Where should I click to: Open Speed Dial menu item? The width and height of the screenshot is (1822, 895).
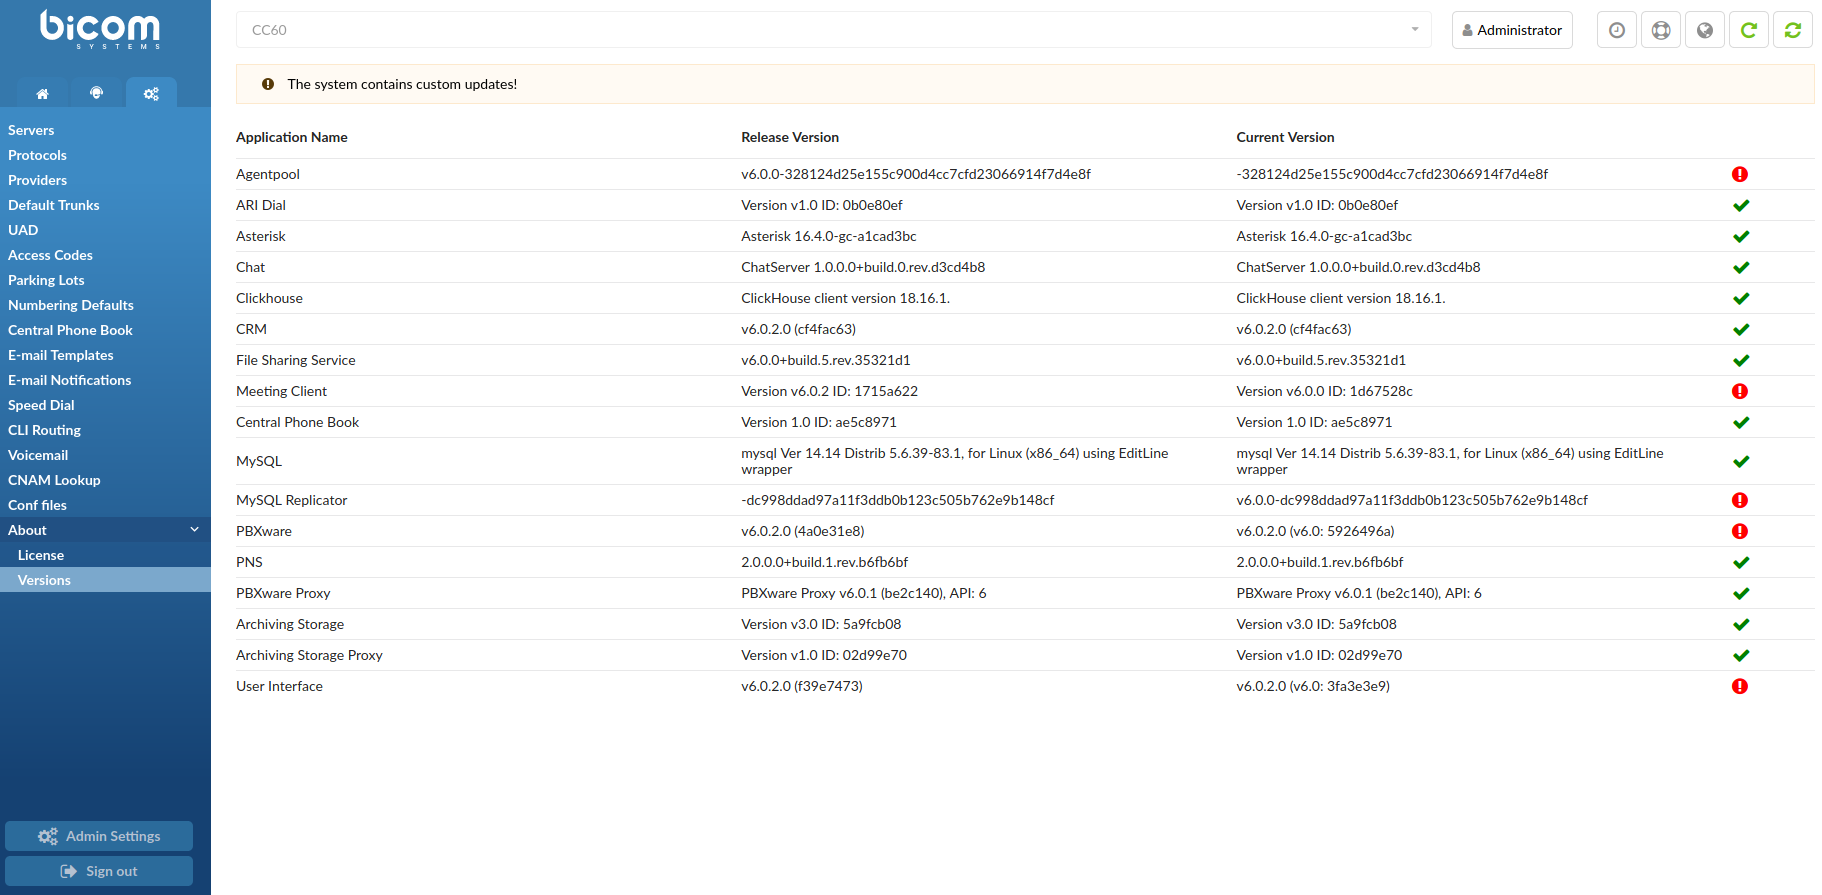coord(41,405)
